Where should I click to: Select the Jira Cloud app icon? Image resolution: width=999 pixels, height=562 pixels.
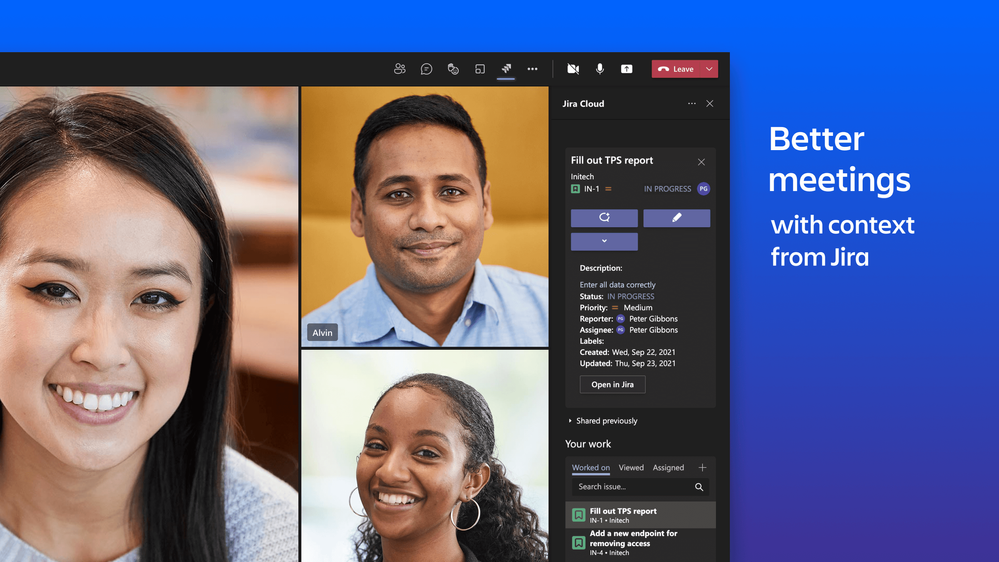click(x=506, y=69)
